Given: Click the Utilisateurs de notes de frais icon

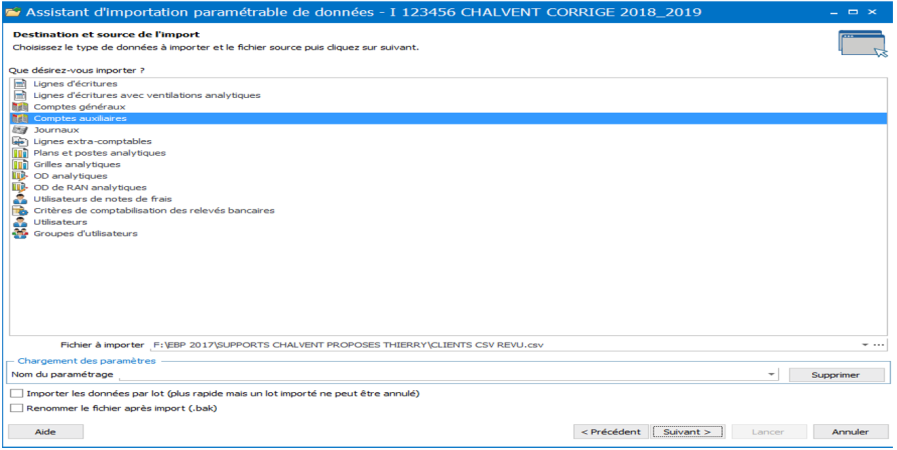Looking at the screenshot, I should pyautogui.click(x=20, y=199).
